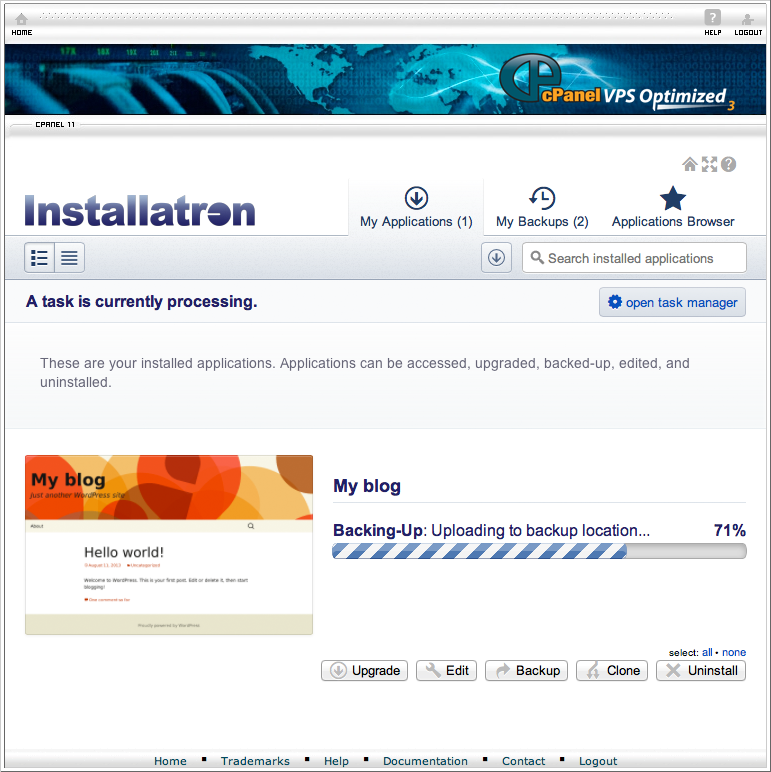Click the Upgrade button
Image resolution: width=771 pixels, height=772 pixels.
coord(364,671)
